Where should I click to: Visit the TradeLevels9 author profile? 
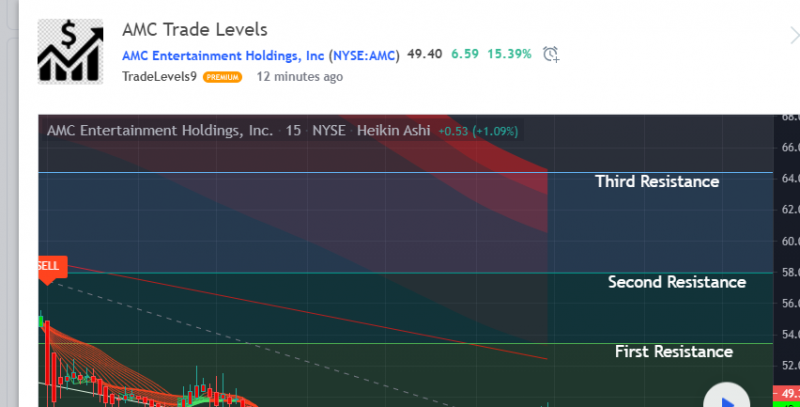tap(159, 77)
